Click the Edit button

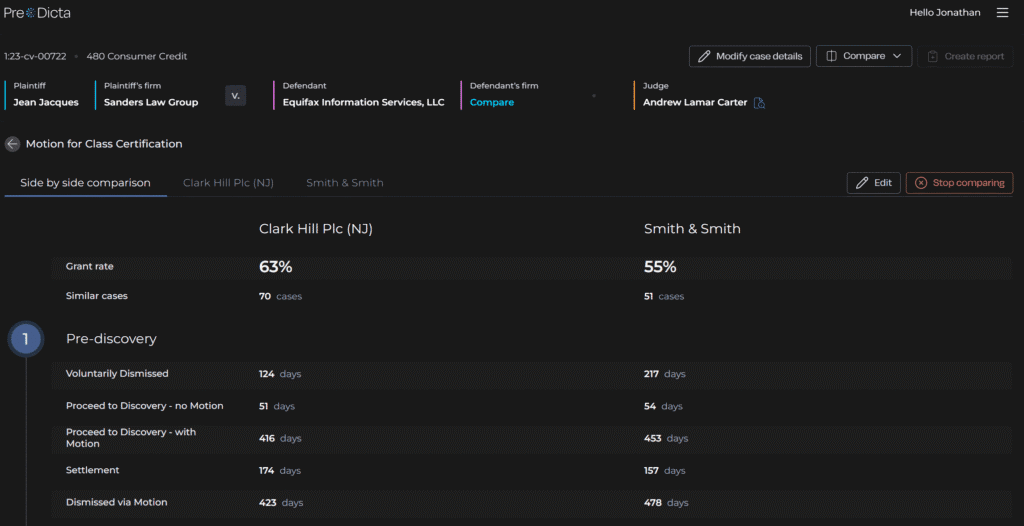[874, 183]
